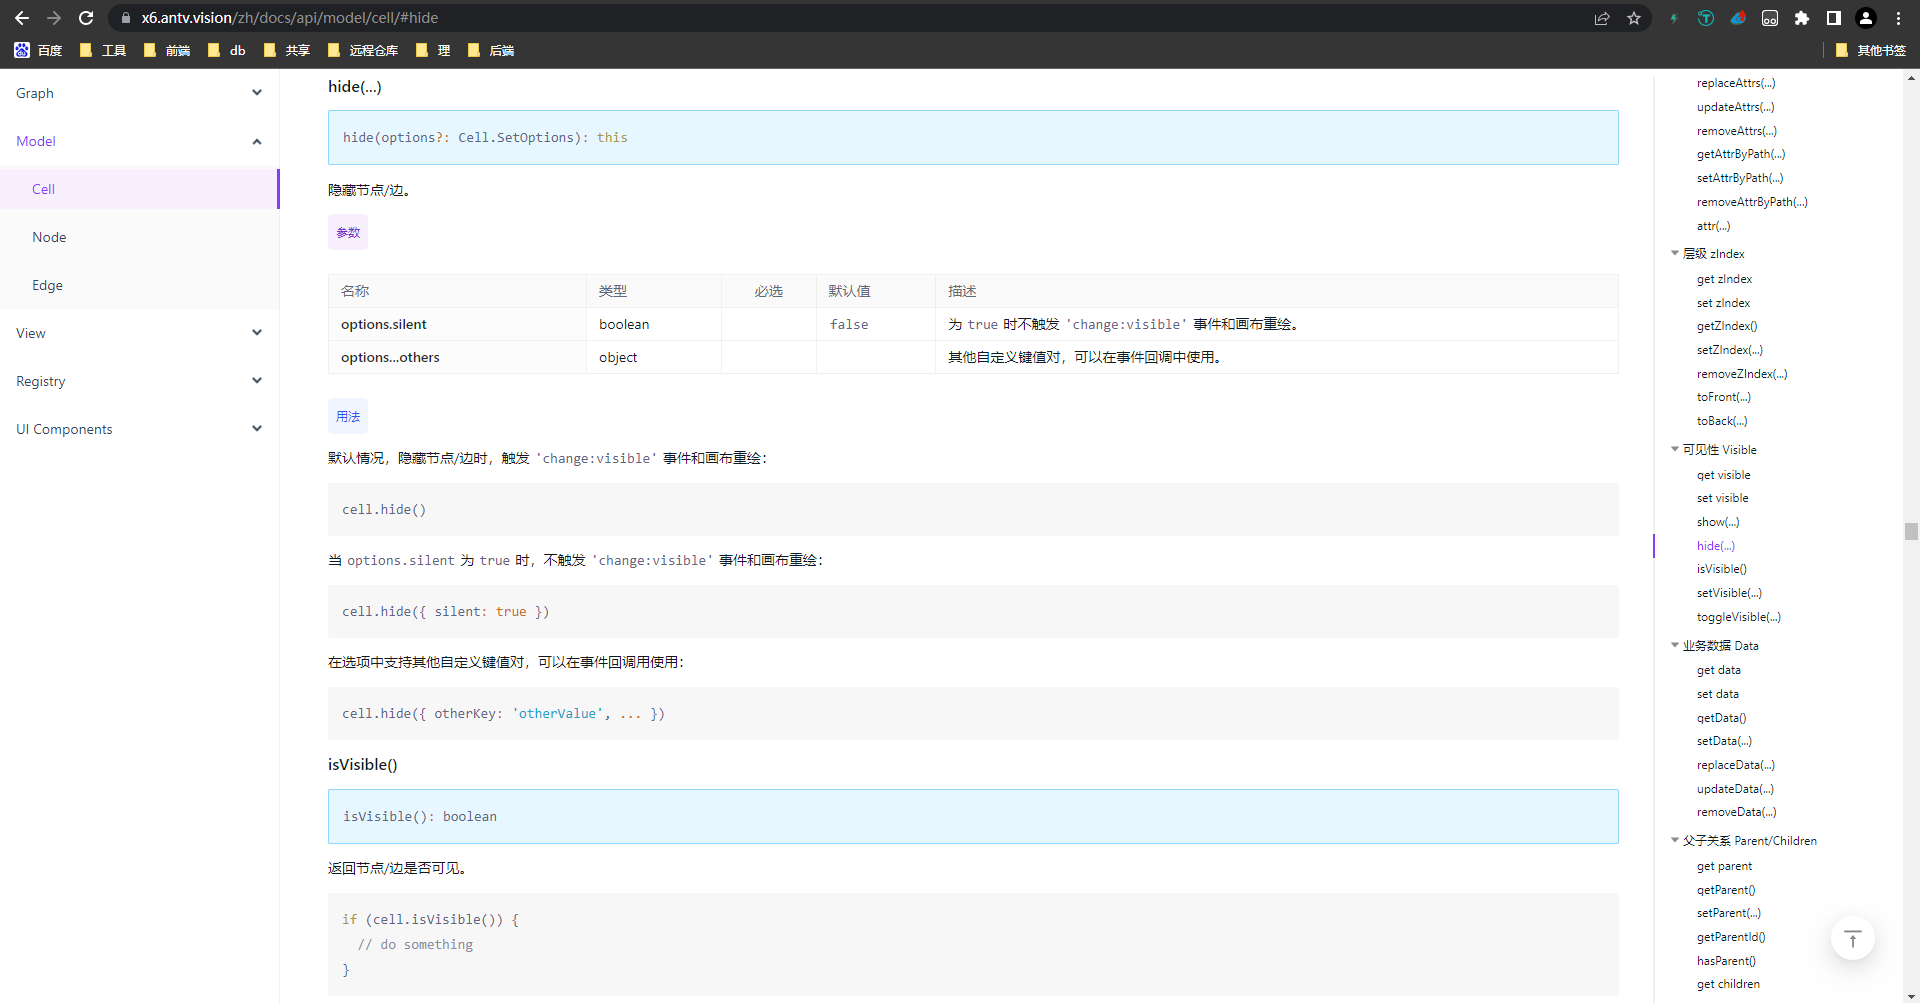Click the back-to-top floating button
The image size is (1920, 1003).
(x=1852, y=938)
